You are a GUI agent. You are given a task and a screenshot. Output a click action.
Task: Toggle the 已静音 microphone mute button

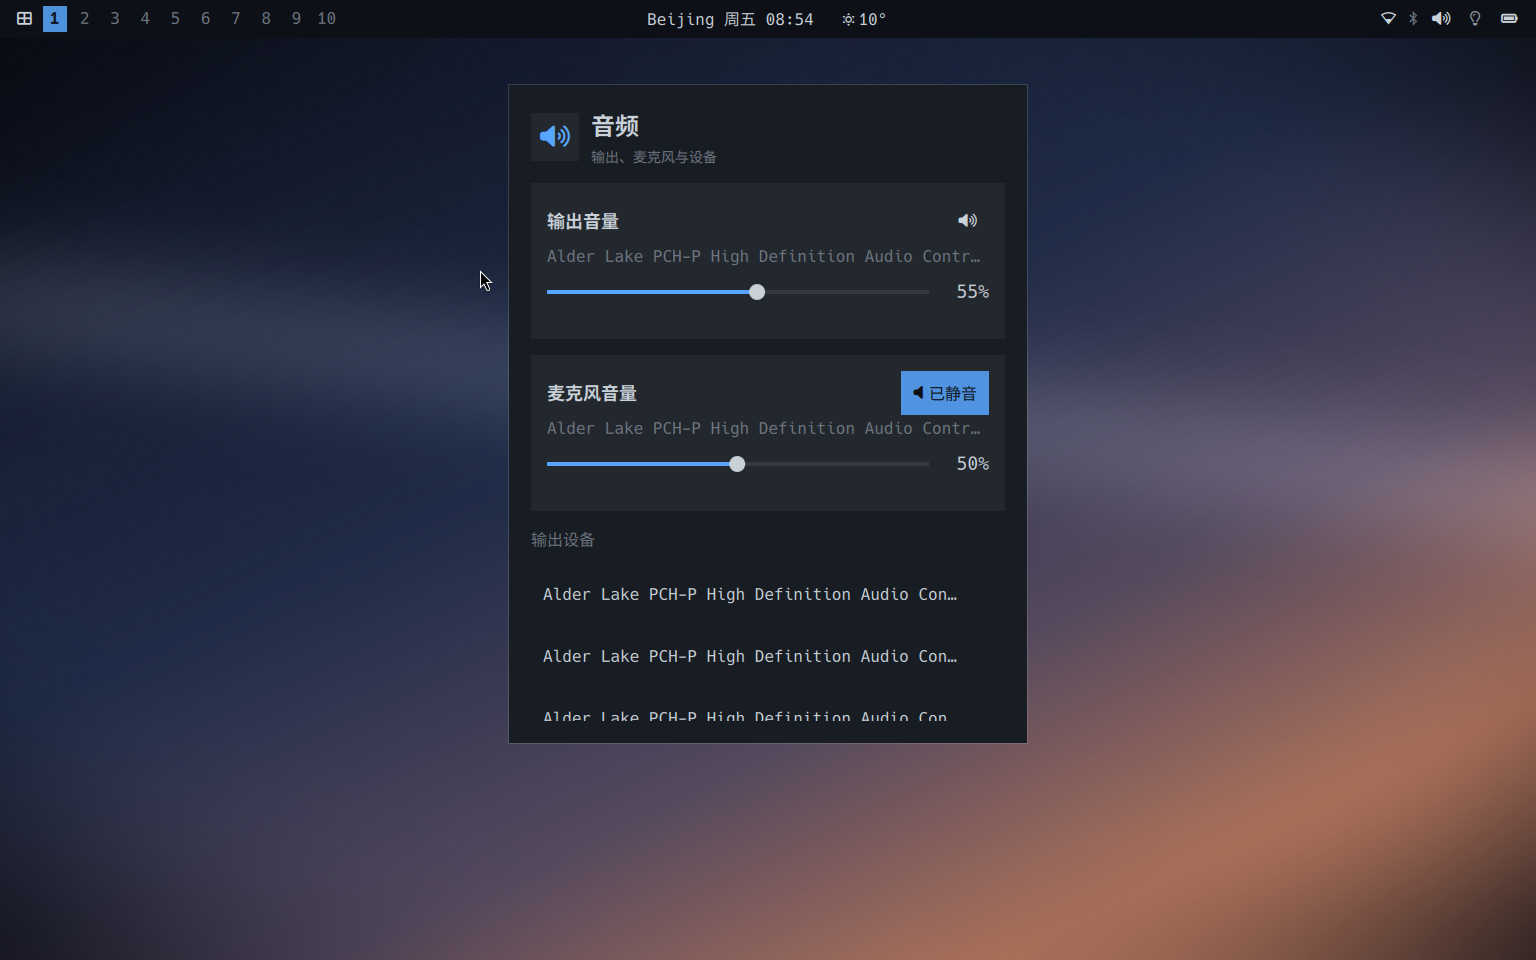point(945,393)
